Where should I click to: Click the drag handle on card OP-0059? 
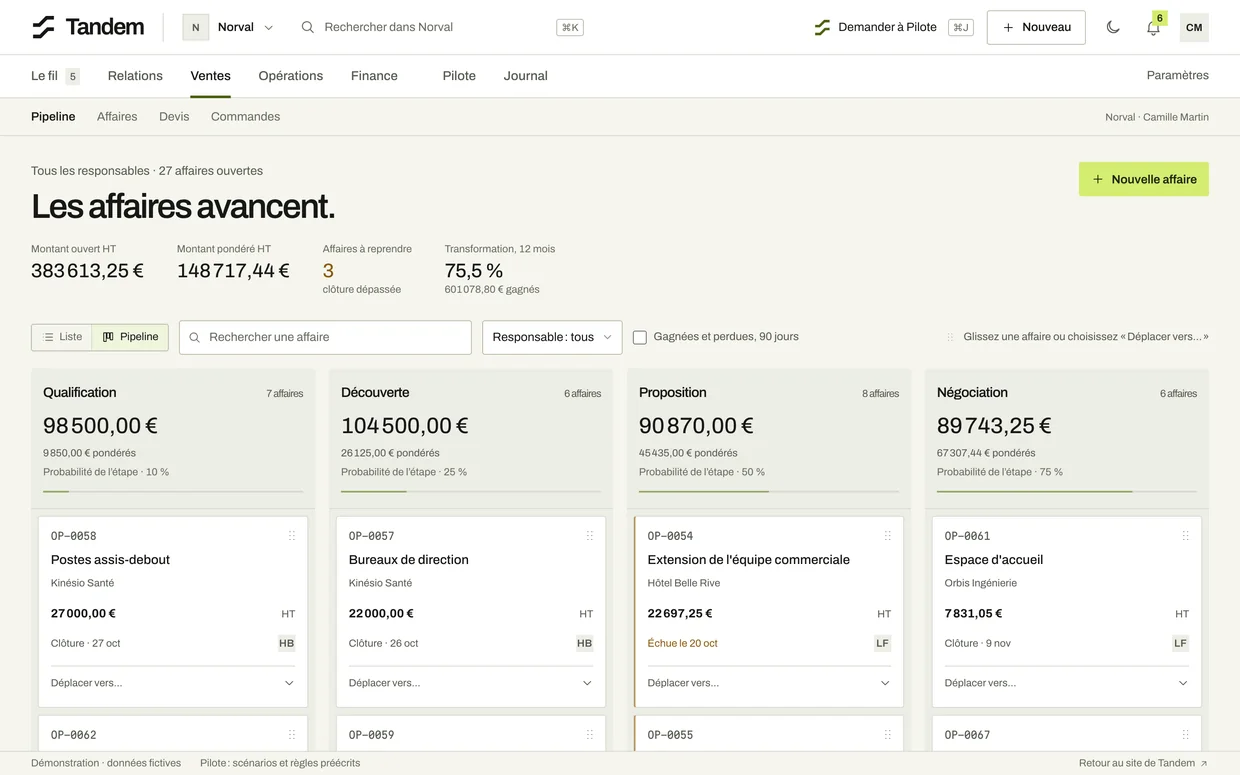click(590, 735)
